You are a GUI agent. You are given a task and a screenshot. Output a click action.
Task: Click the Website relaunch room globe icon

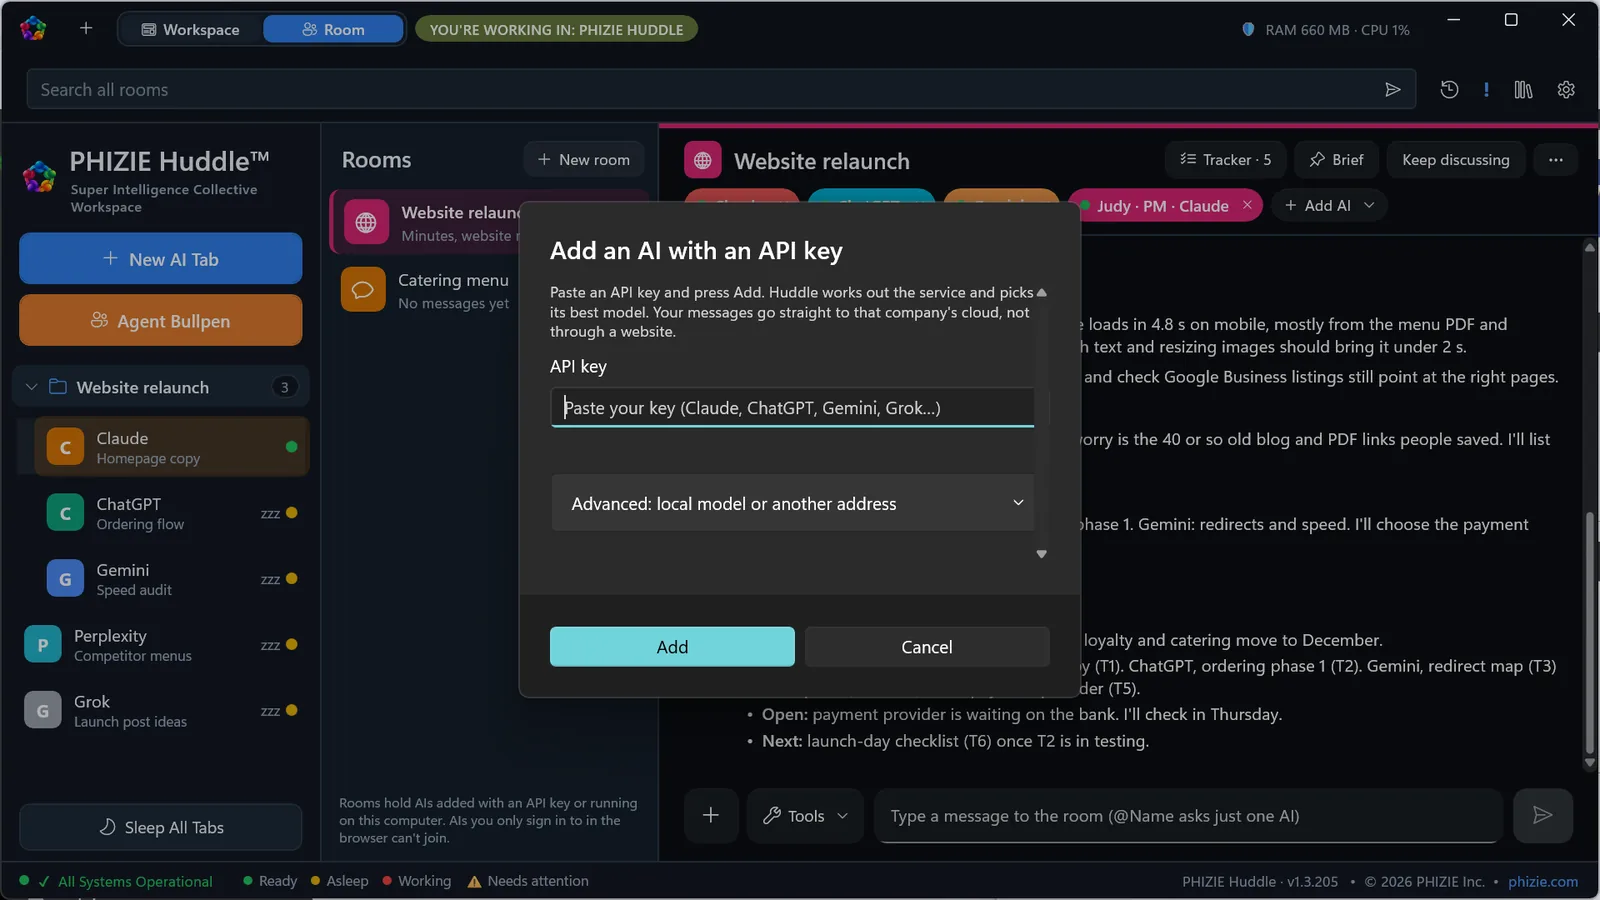point(366,223)
